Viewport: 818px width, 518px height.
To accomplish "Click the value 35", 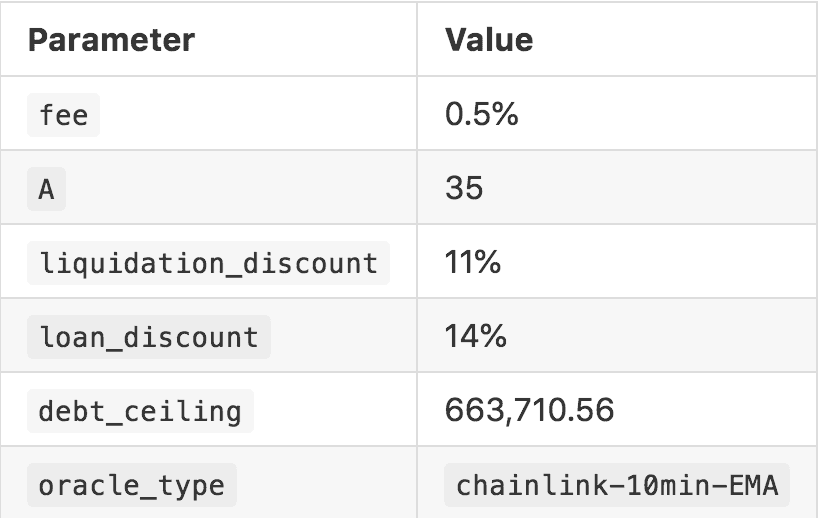I will pyautogui.click(x=464, y=188).
